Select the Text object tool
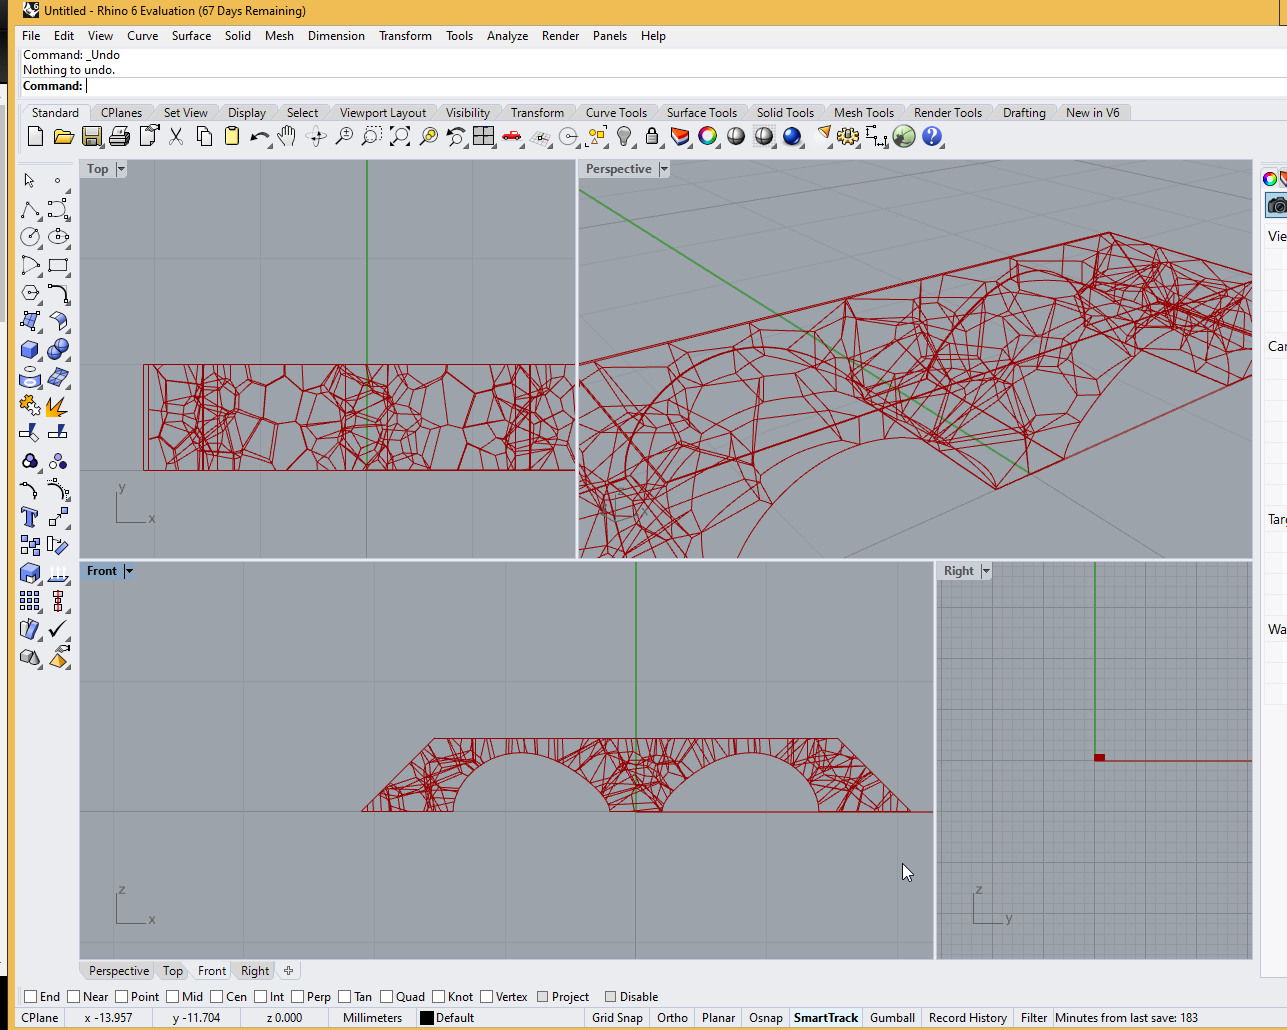 pos(30,517)
